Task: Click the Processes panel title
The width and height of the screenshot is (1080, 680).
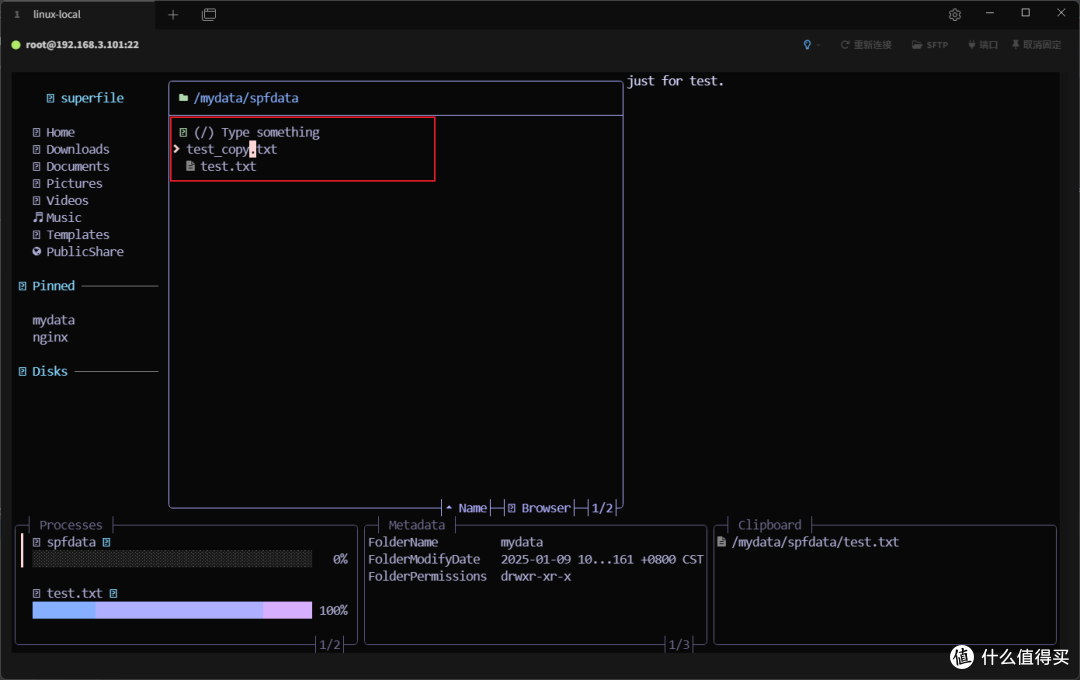Action: pyautogui.click(x=70, y=525)
